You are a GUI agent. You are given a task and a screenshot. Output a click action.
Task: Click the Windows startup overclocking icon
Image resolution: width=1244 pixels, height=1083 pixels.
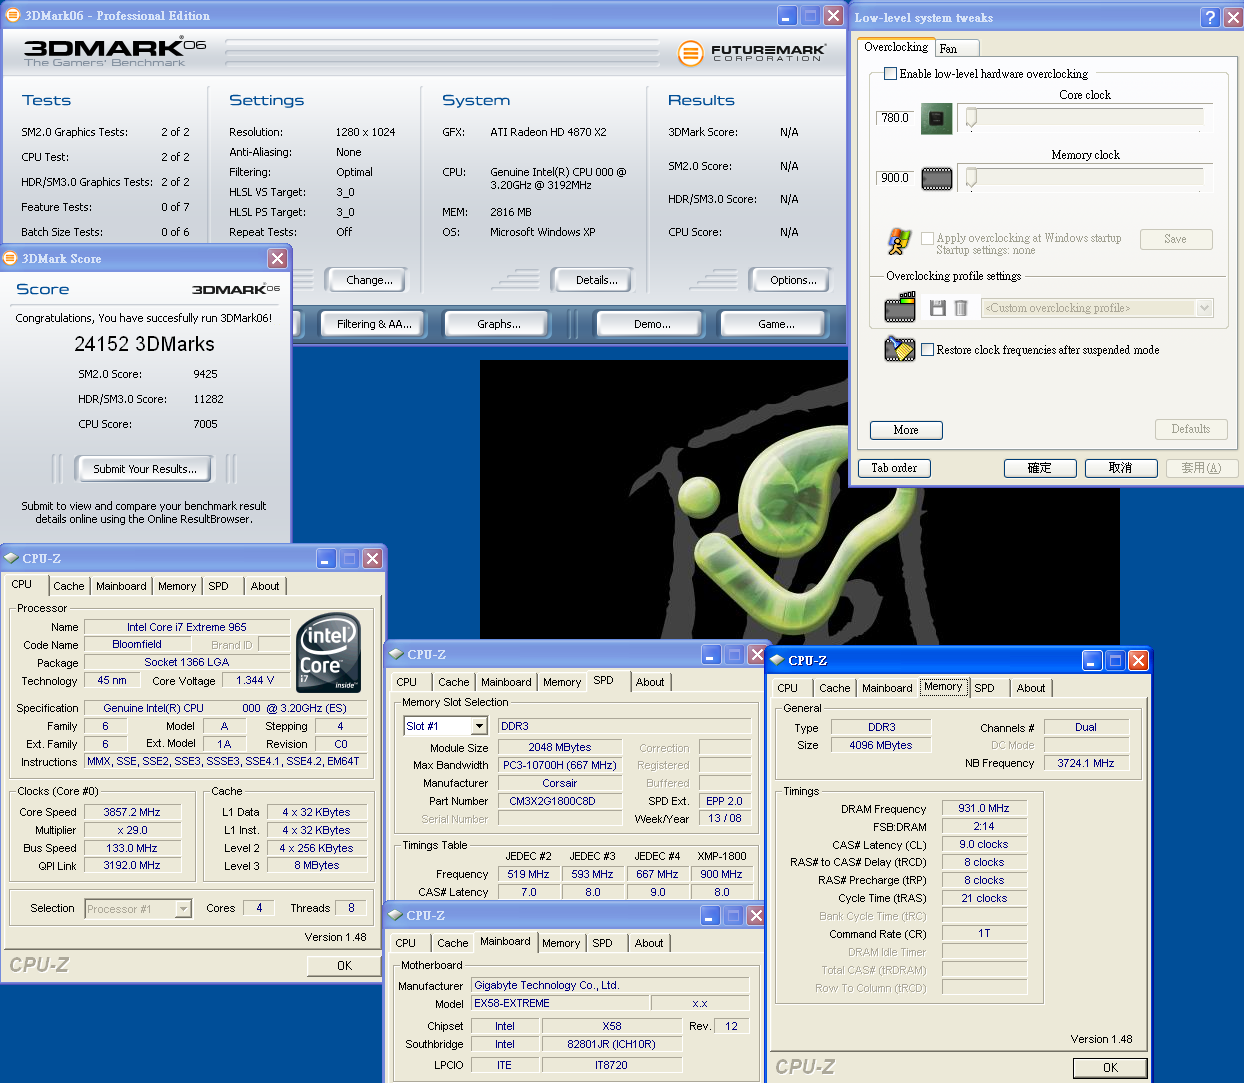899,241
